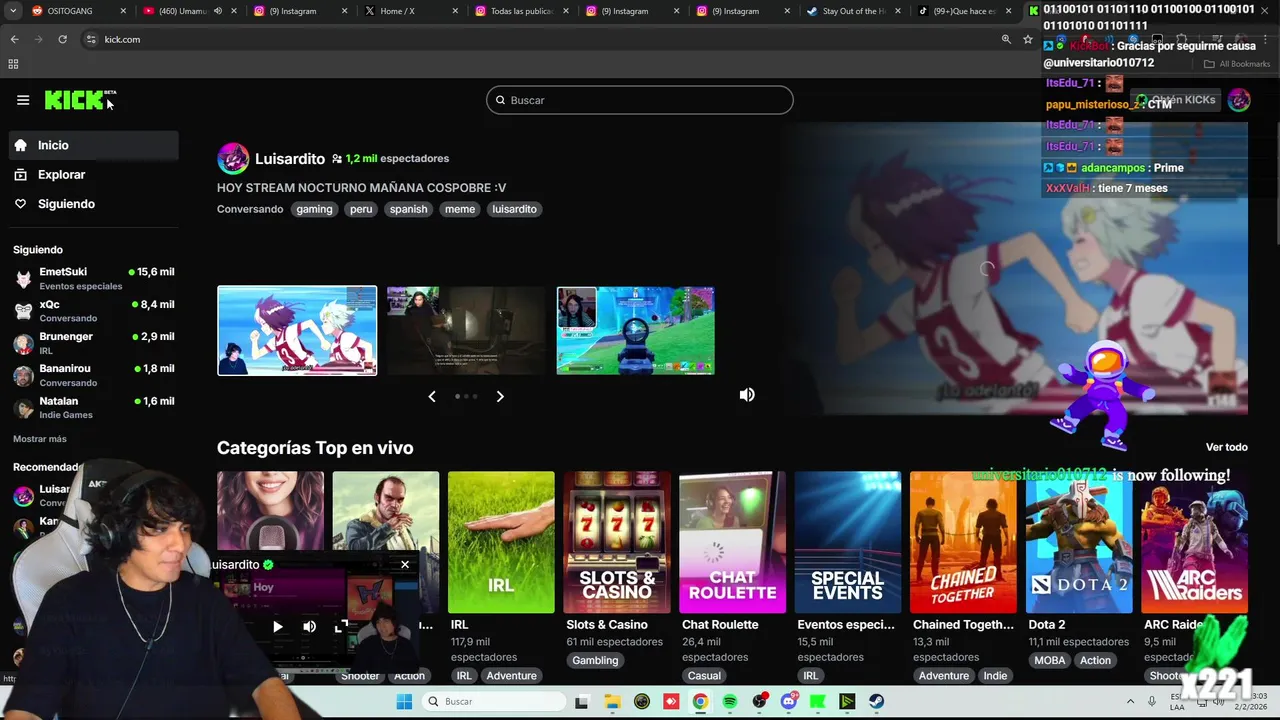Screen dimensions: 1280x720
Task: Mute the Umamusume YouTube tab audio
Action: pos(217,11)
